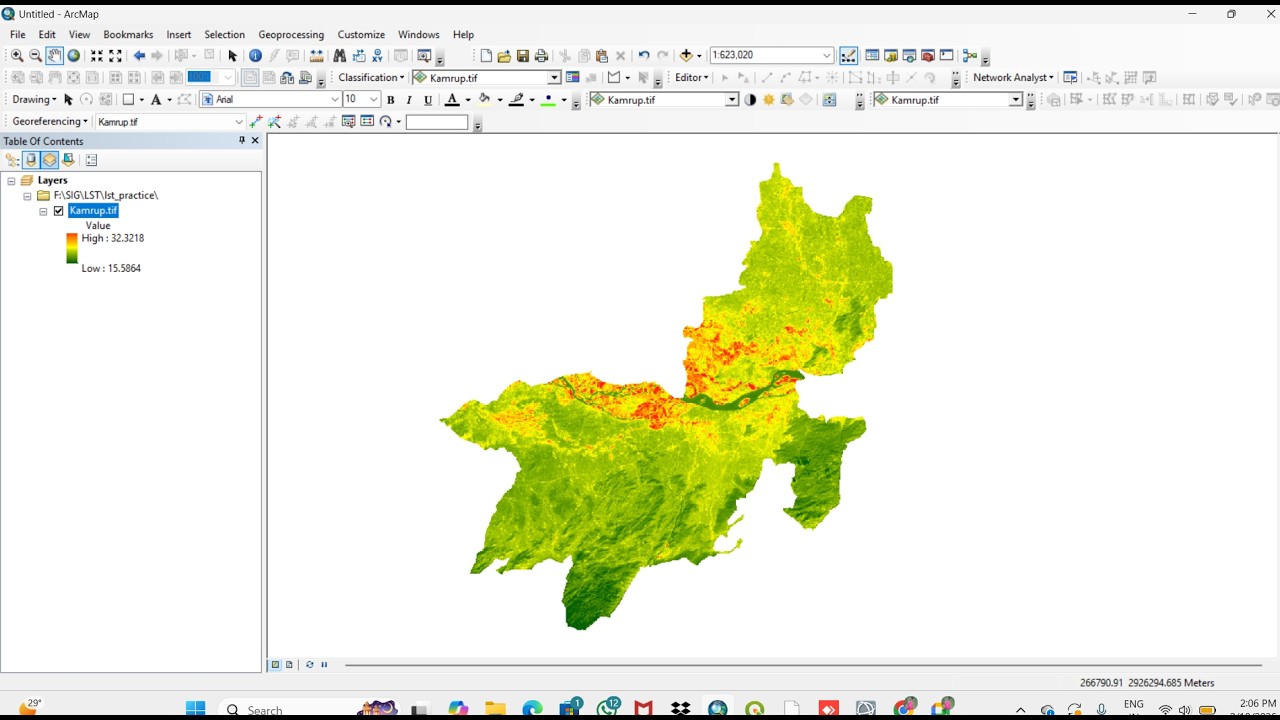
Task: Select the Zoom Out tool
Action: pos(35,56)
